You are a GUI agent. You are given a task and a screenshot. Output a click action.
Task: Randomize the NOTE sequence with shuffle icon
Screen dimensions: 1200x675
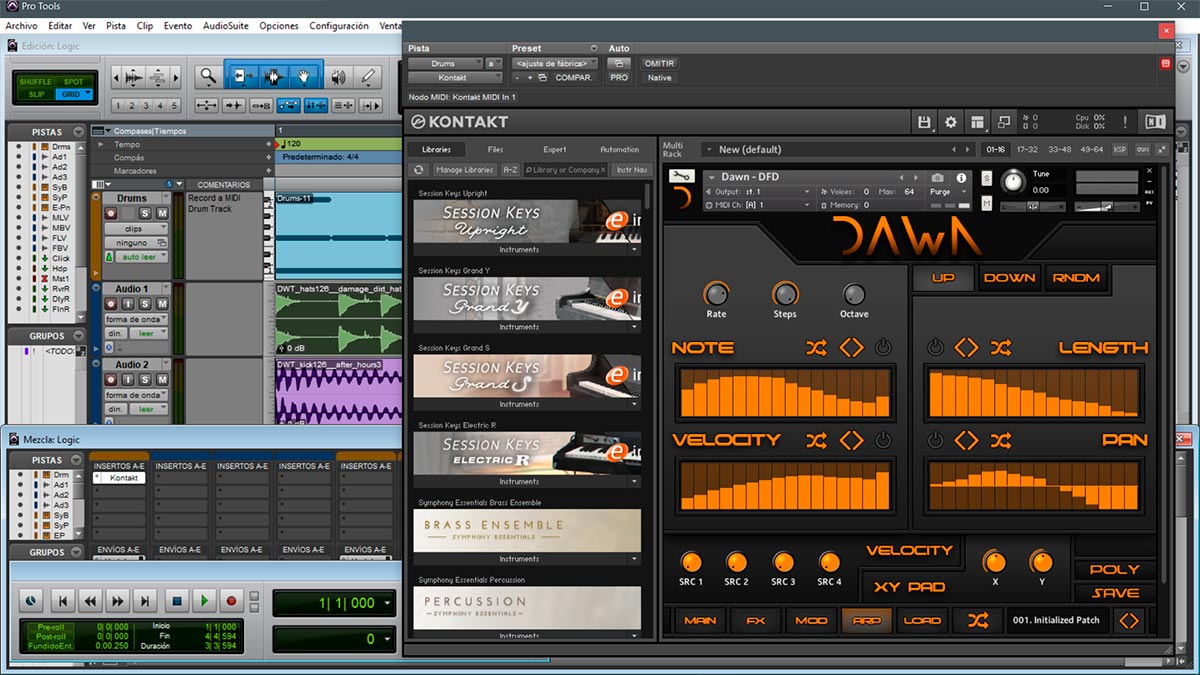(817, 348)
